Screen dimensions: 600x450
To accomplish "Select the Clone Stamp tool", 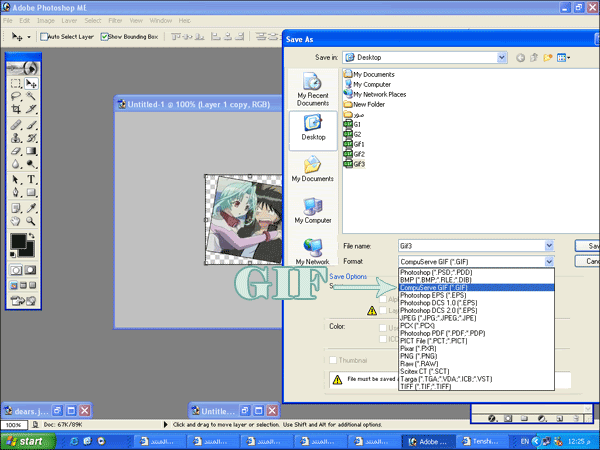I will [16, 138].
